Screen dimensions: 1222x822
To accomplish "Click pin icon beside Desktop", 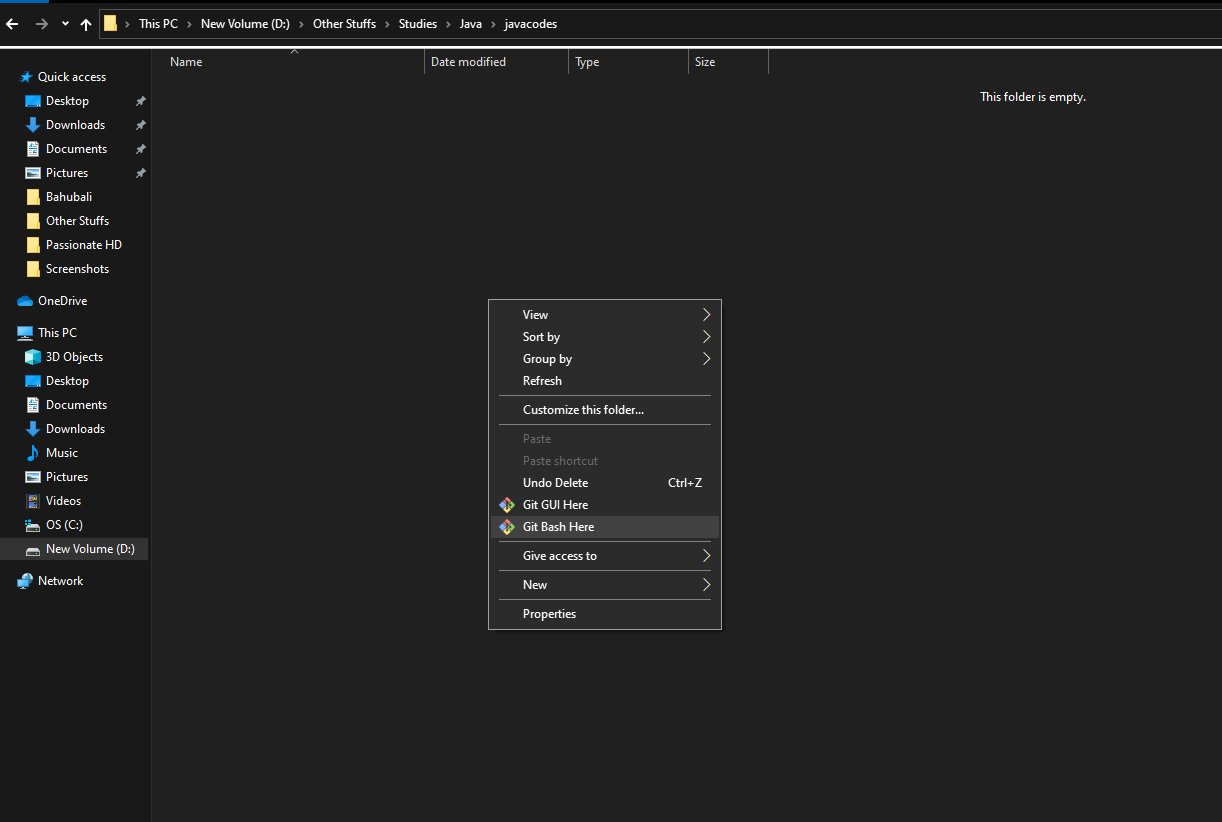I will click(141, 101).
